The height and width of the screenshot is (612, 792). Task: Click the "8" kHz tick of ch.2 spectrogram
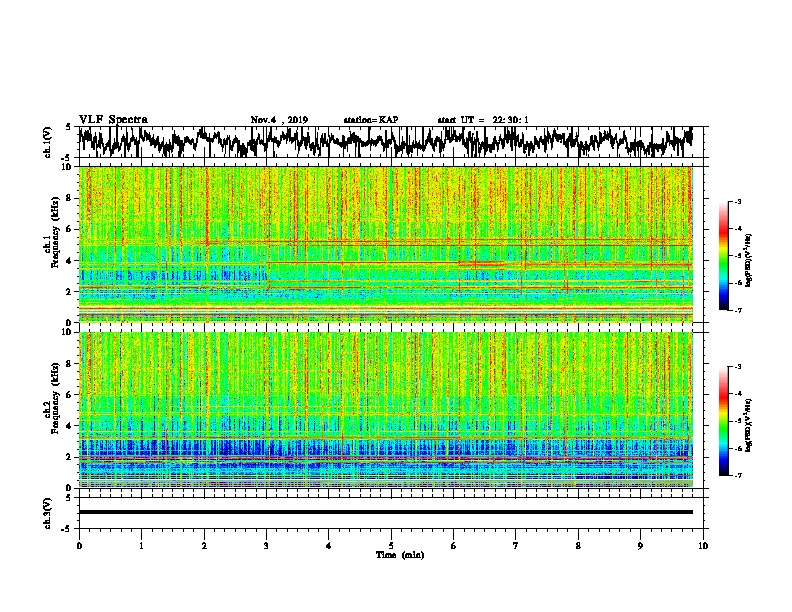pyautogui.click(x=69, y=364)
